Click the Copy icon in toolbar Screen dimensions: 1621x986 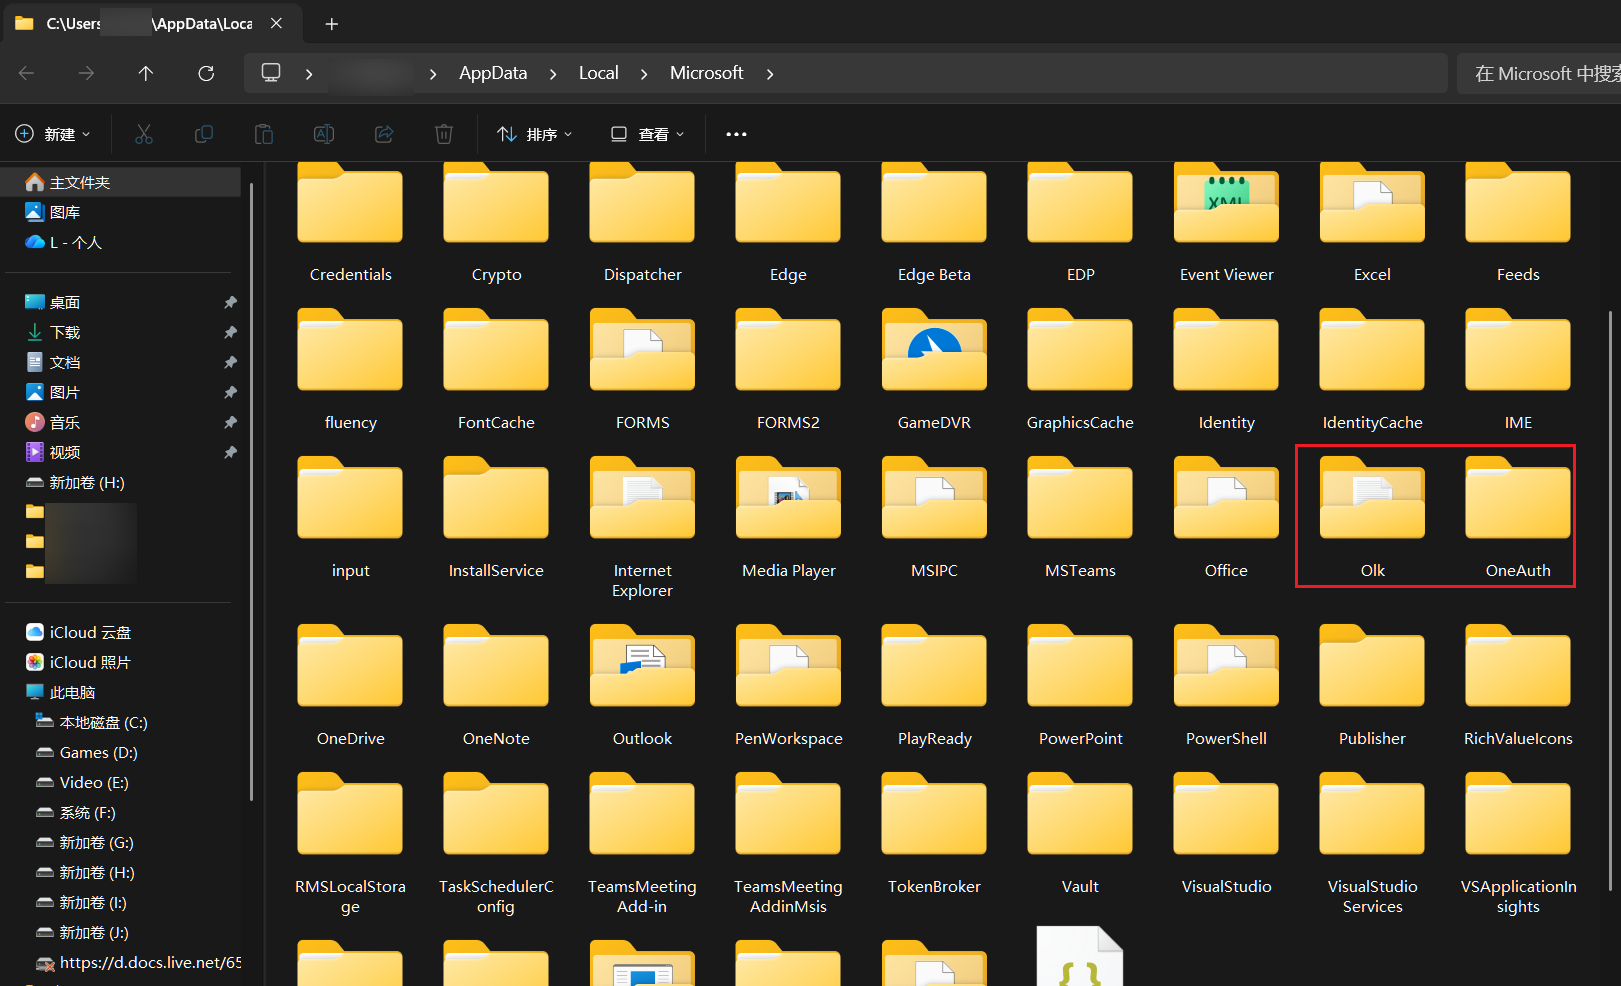tap(204, 134)
